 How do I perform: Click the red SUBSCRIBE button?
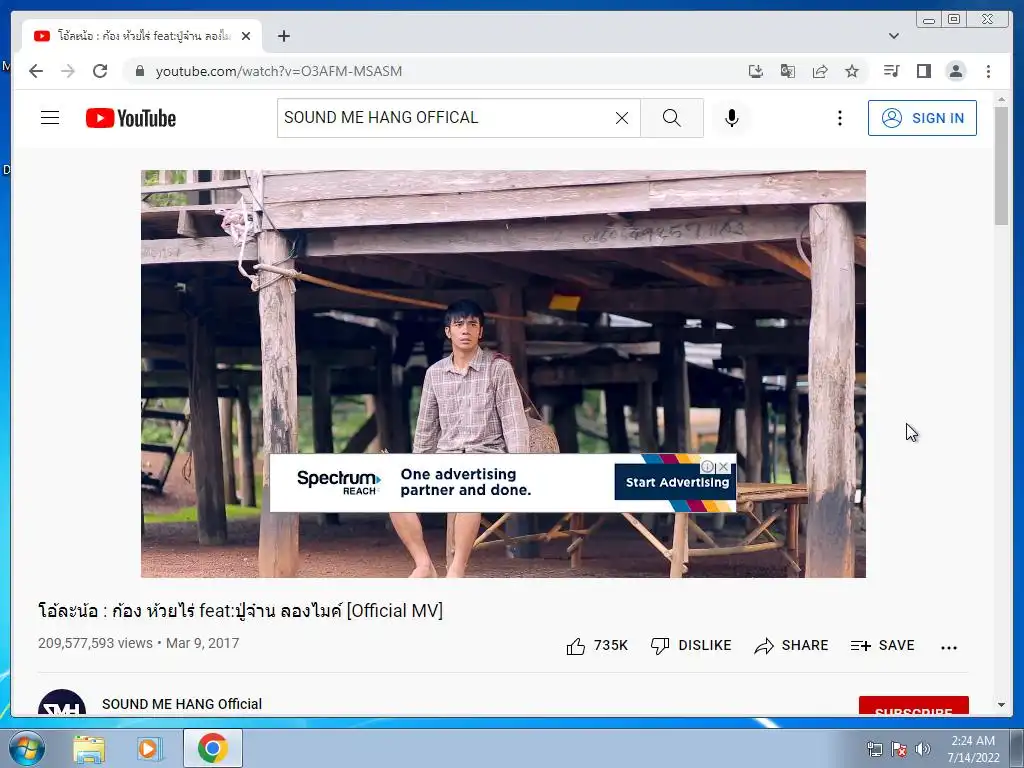pyautogui.click(x=914, y=706)
